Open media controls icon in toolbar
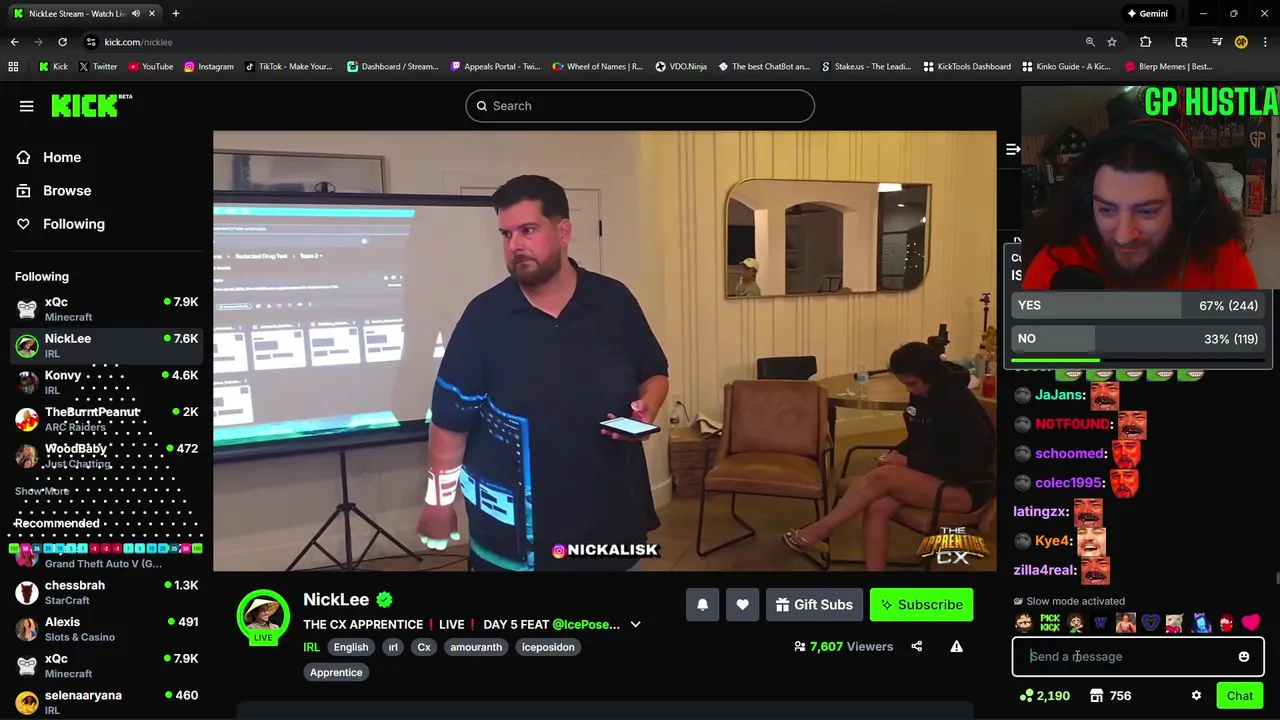 (x=1217, y=42)
